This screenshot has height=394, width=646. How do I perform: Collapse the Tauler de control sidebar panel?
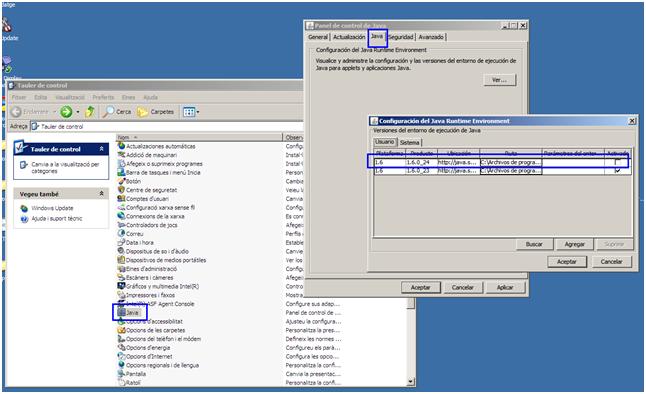101,149
